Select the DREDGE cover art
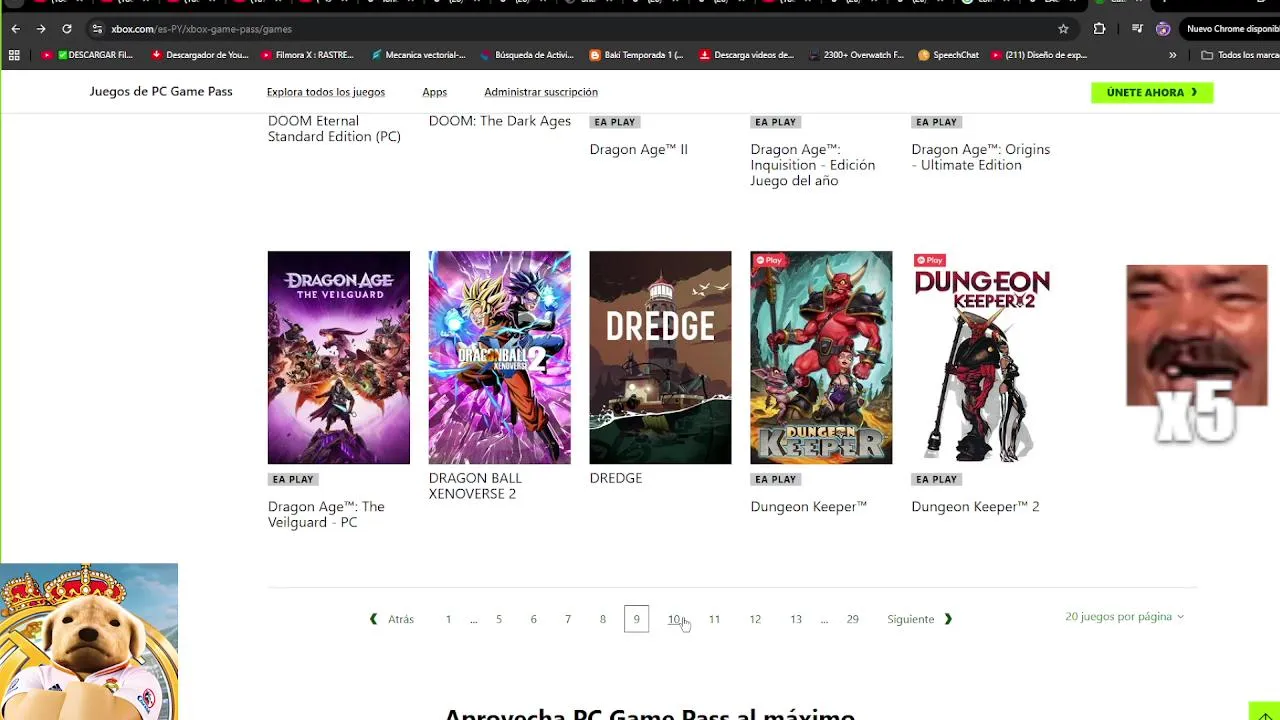The width and height of the screenshot is (1280, 720). coord(660,357)
